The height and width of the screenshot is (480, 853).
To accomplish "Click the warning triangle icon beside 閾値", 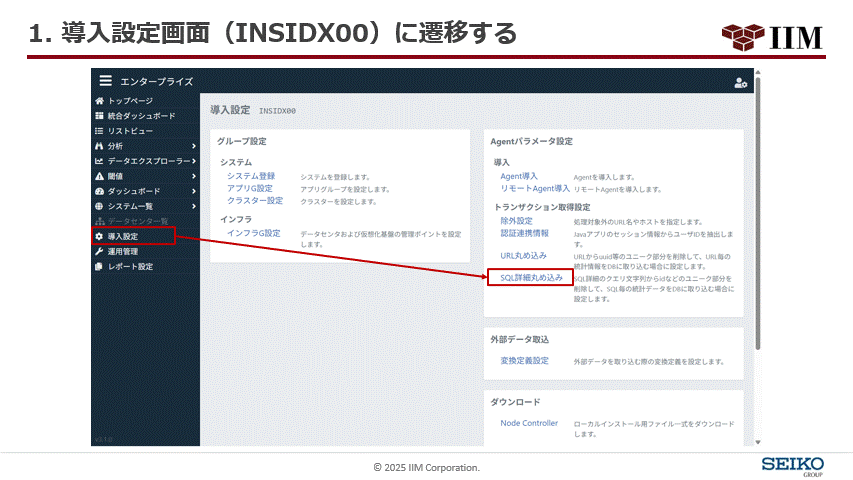I will pos(99,176).
